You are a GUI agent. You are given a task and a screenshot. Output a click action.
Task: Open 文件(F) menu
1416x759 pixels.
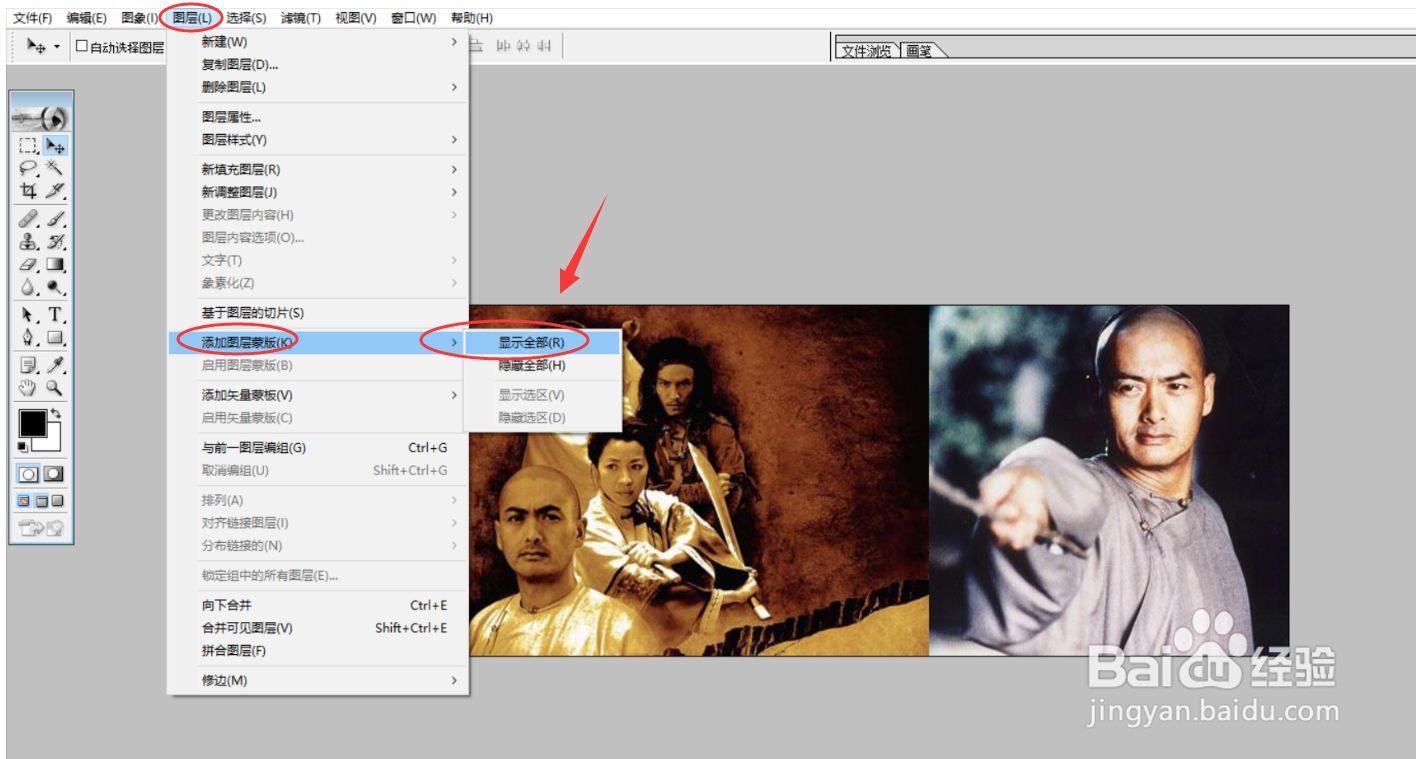tap(32, 18)
